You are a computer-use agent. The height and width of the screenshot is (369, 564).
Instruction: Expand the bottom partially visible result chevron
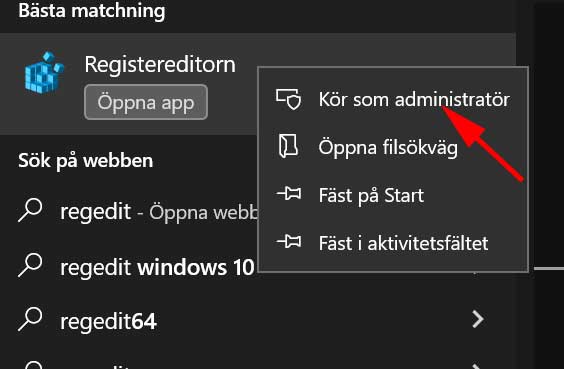point(478,366)
